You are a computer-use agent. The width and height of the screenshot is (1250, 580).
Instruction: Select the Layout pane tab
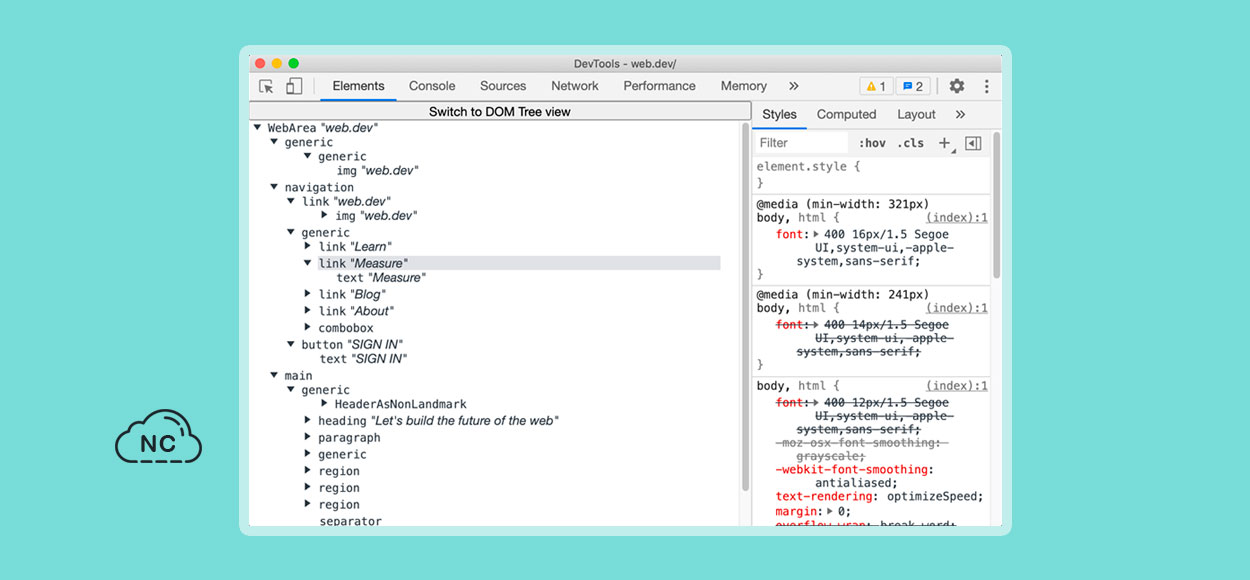point(916,114)
